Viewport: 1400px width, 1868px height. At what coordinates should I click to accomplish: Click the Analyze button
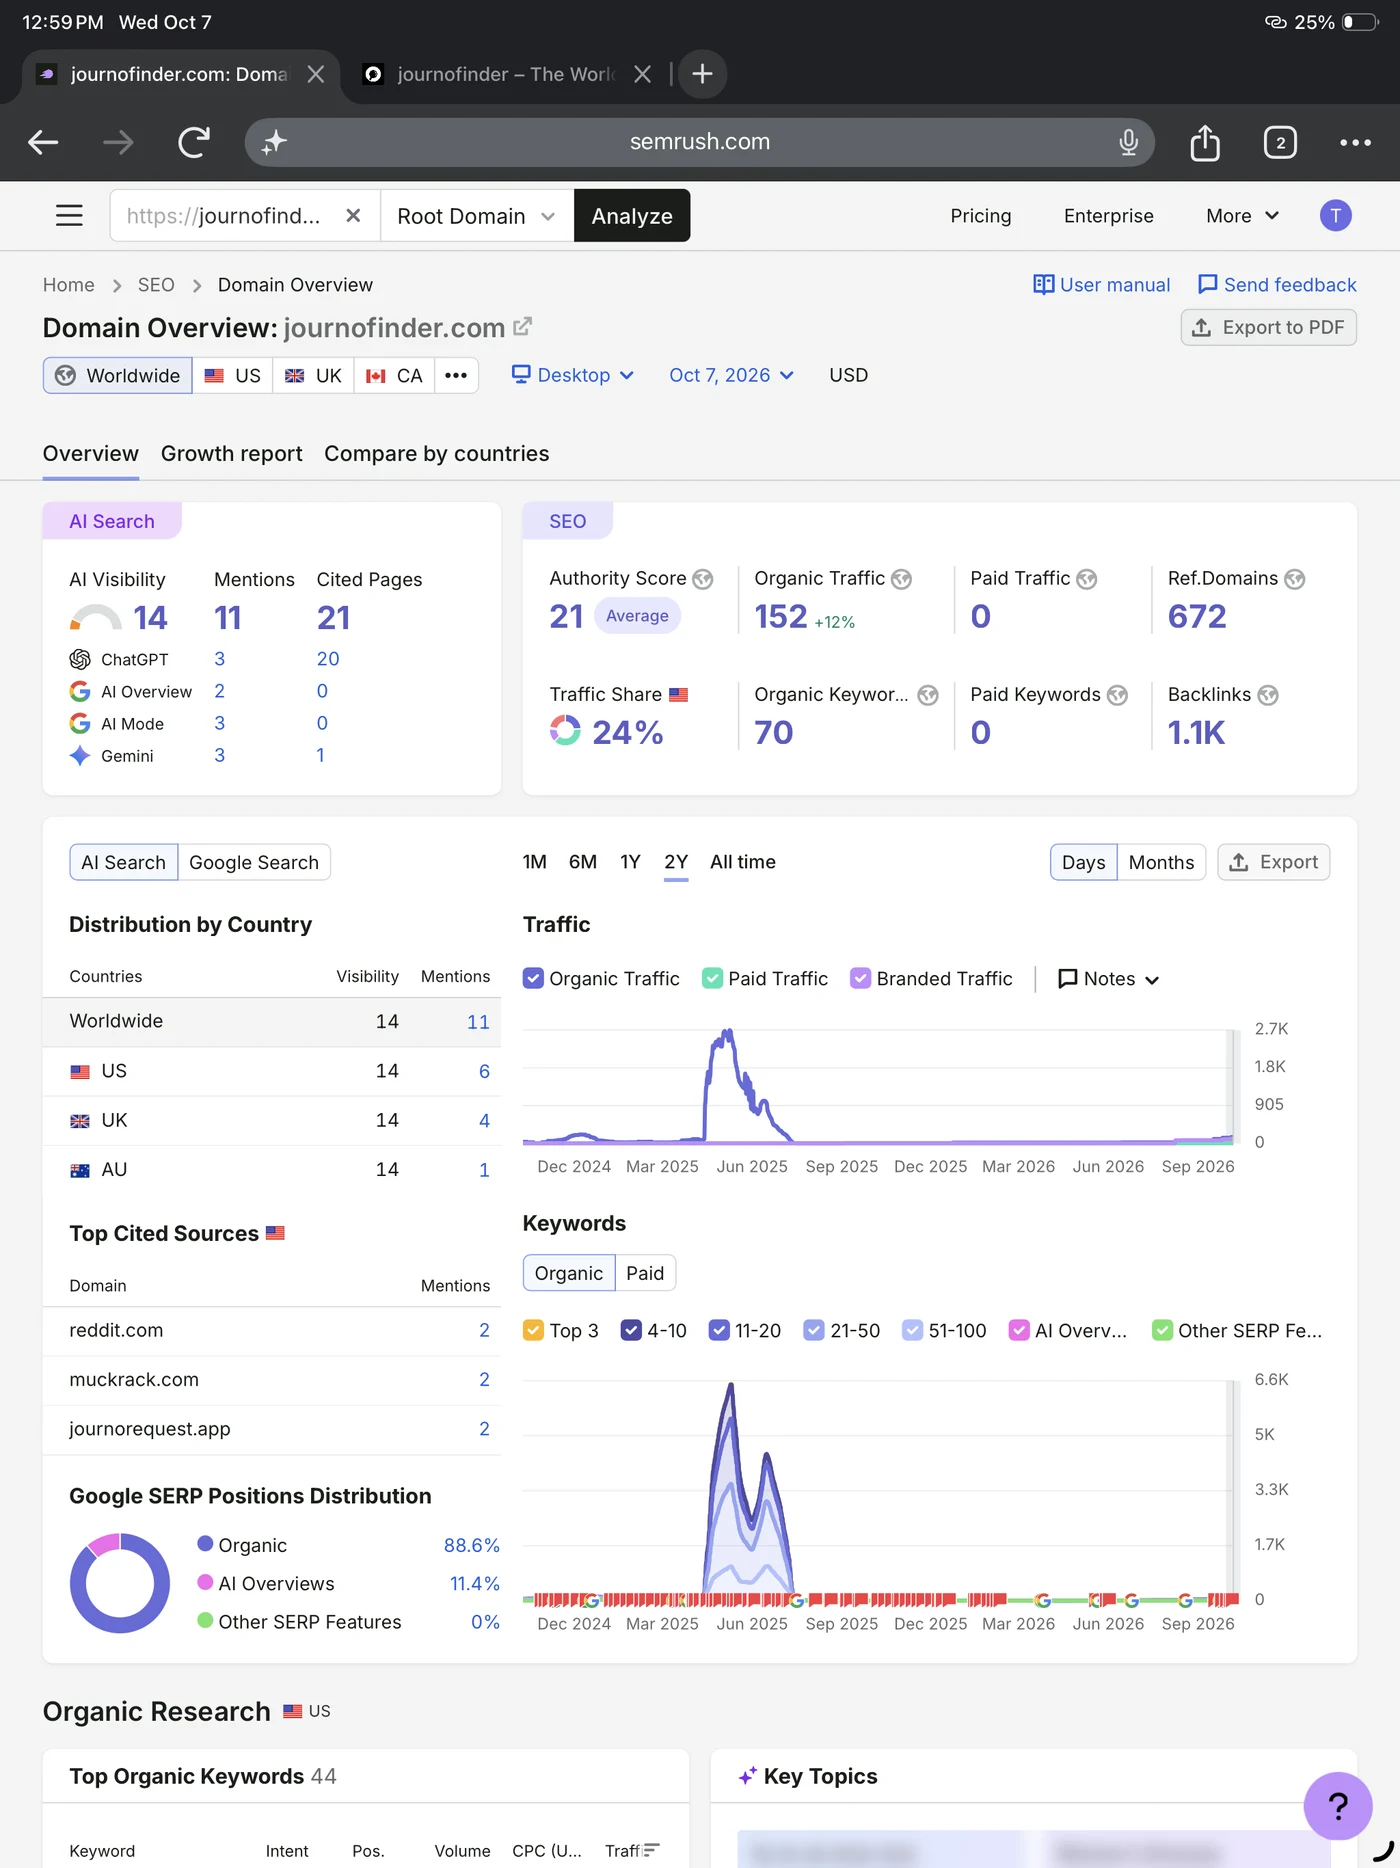[632, 216]
